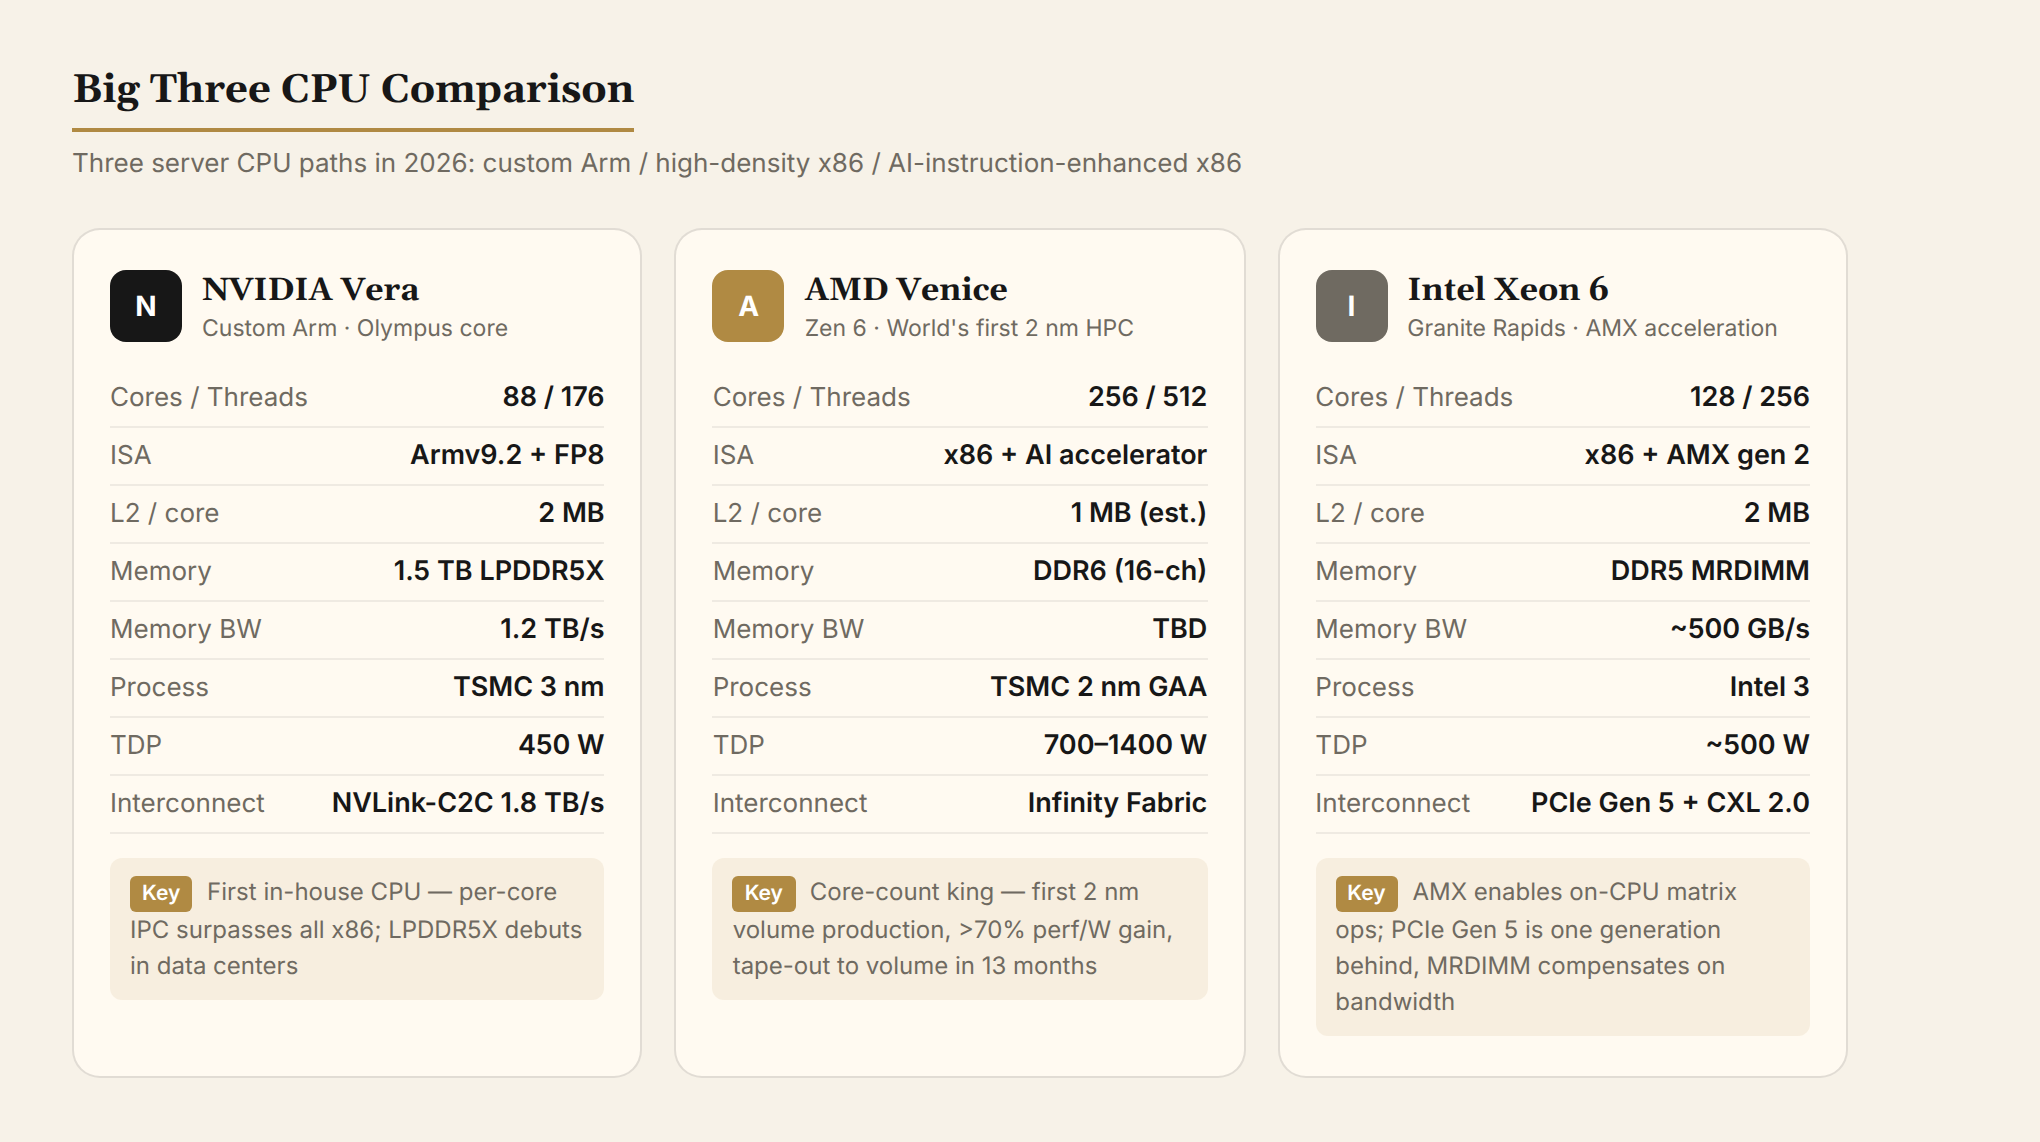Click the "NVIDIA Vera" card heading
Viewport: 2040px width, 1142px height.
310,289
